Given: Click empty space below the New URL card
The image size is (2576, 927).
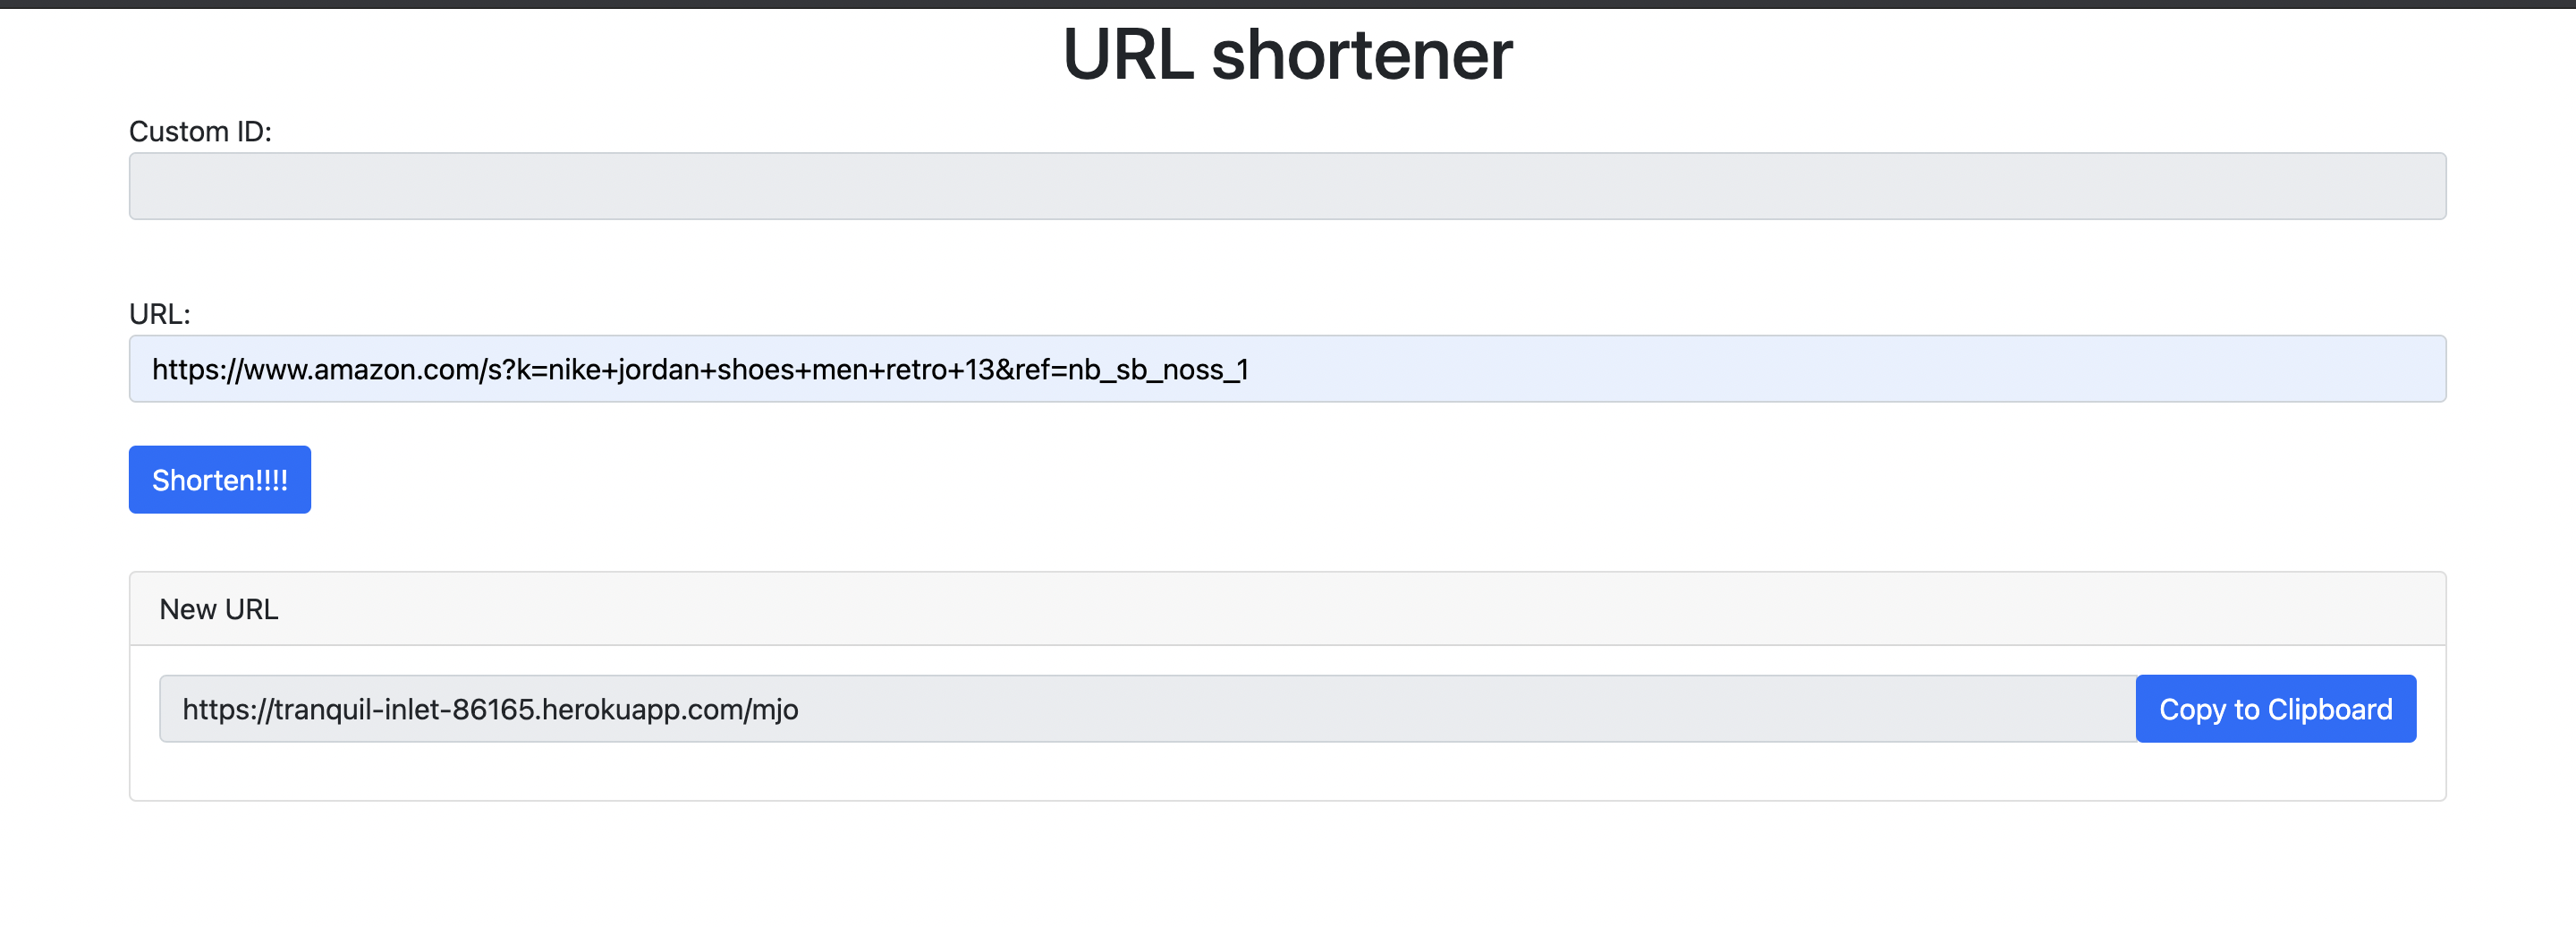Looking at the screenshot, I should [x=1287, y=865].
